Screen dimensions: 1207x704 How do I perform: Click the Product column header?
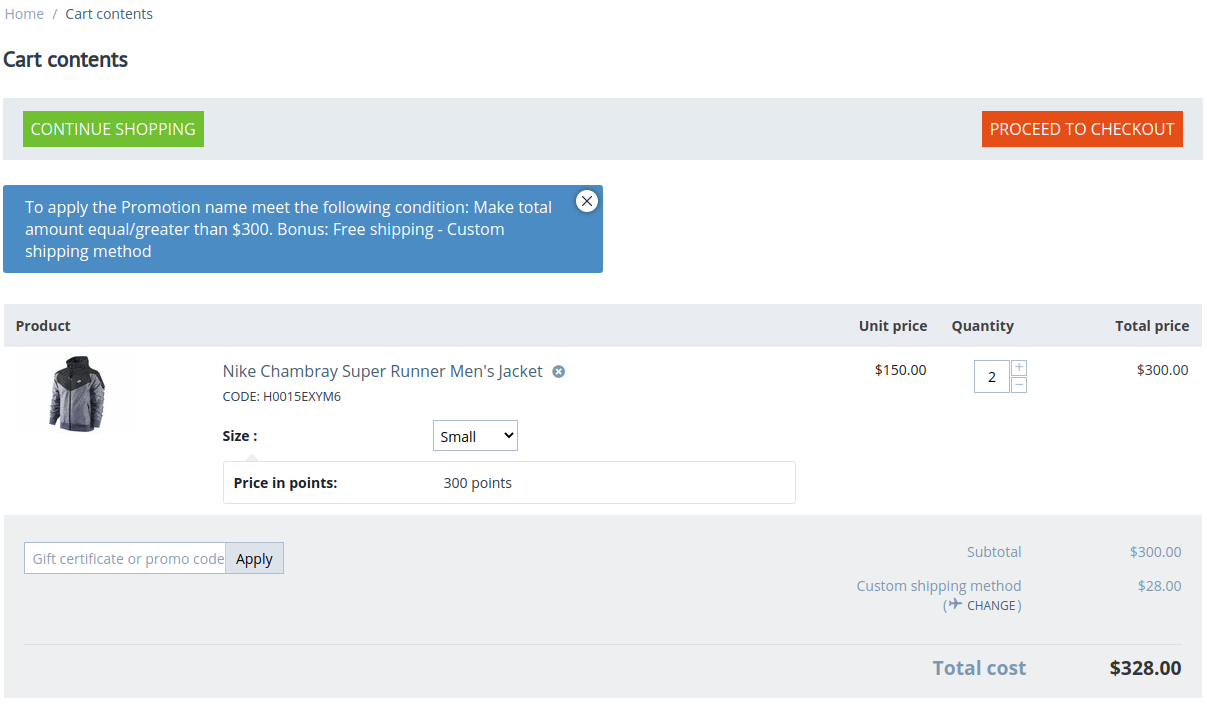point(43,326)
